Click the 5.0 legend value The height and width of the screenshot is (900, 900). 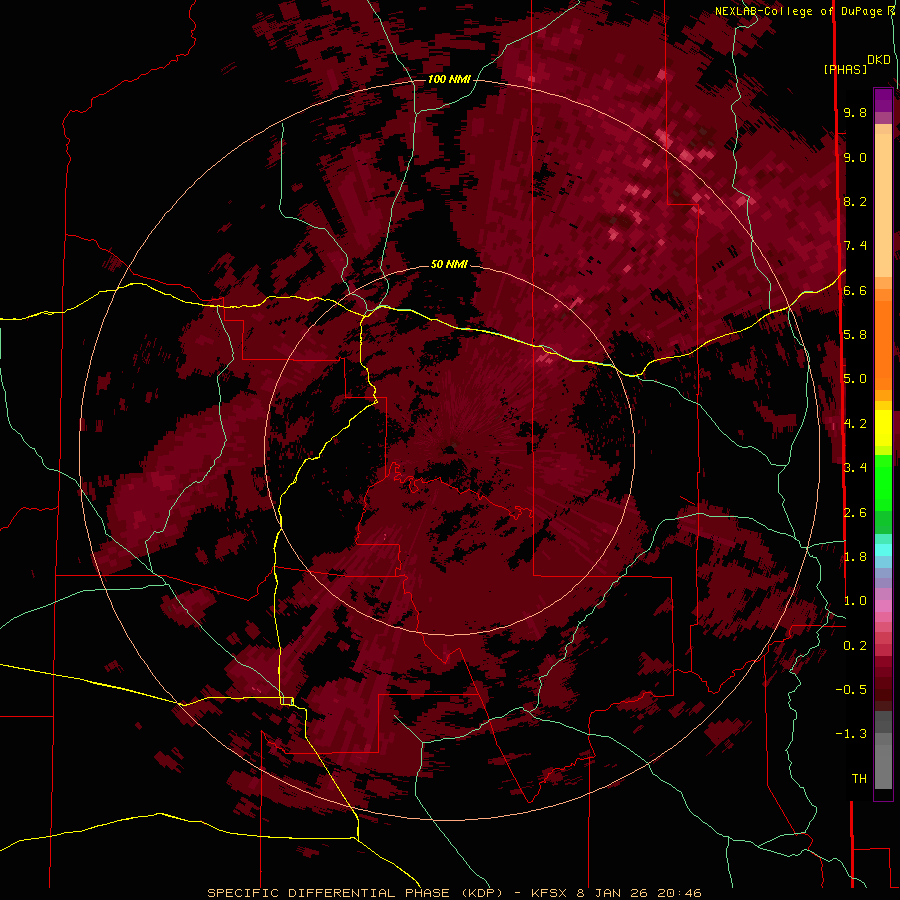coord(855,379)
